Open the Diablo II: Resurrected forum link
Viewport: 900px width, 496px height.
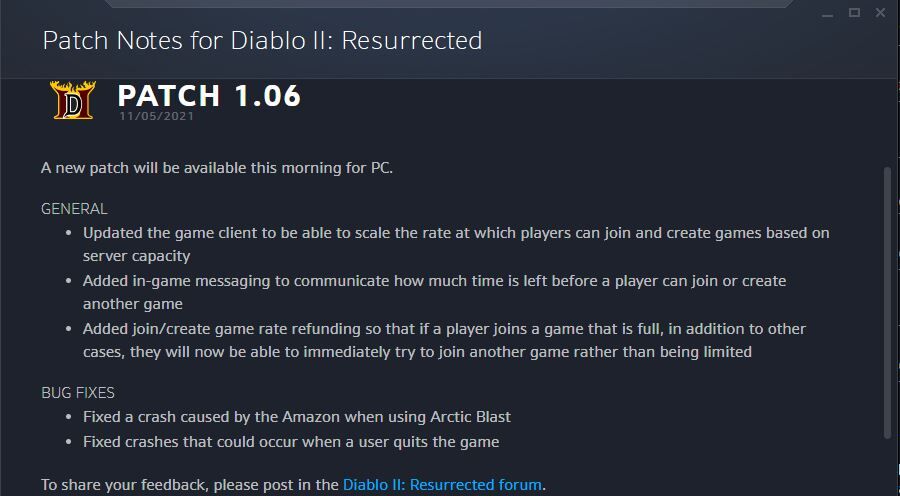(442, 485)
